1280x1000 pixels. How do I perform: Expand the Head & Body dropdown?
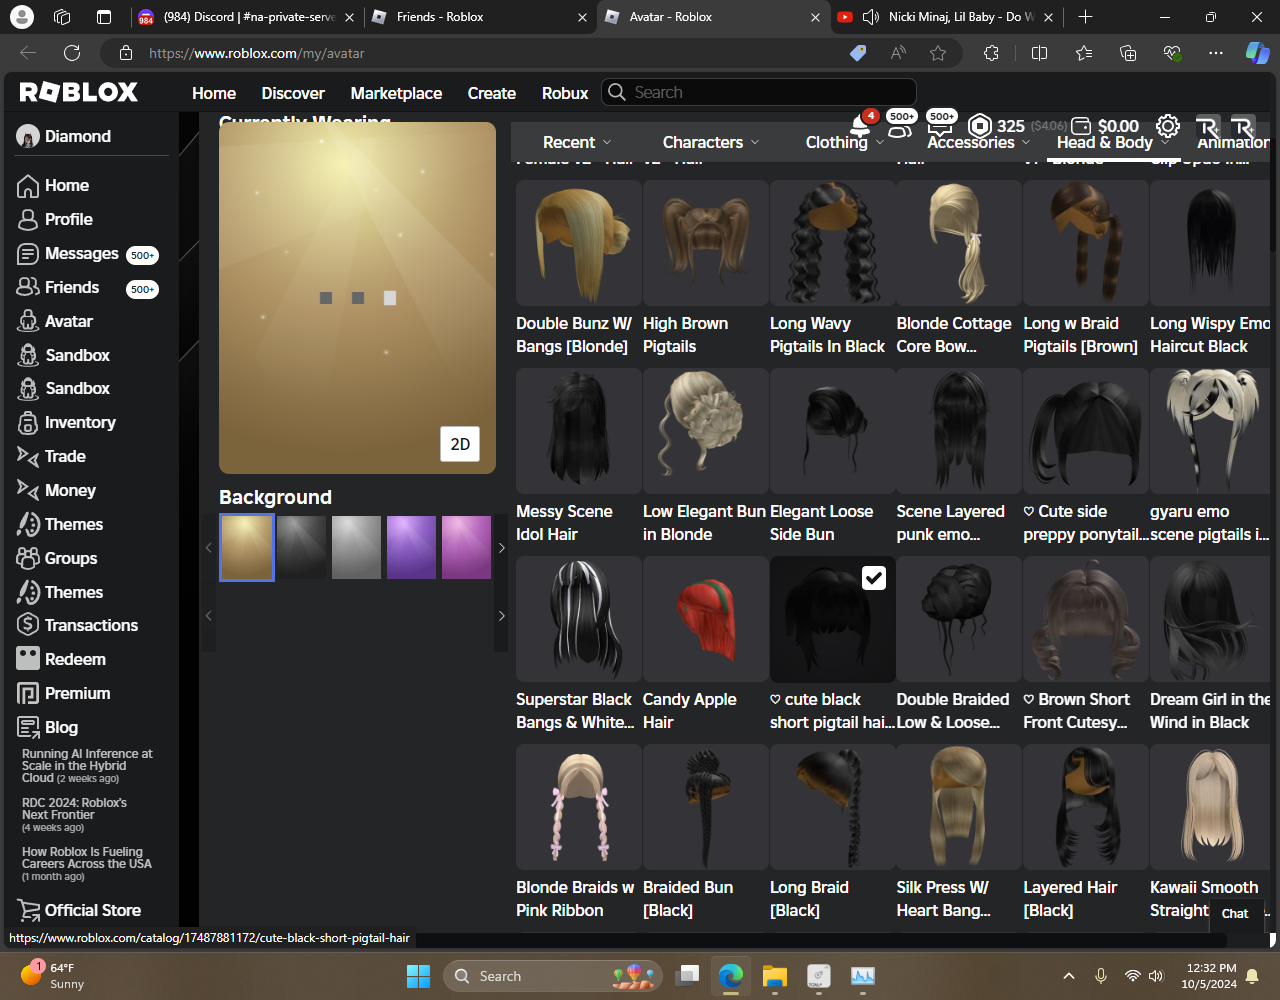pos(1112,142)
